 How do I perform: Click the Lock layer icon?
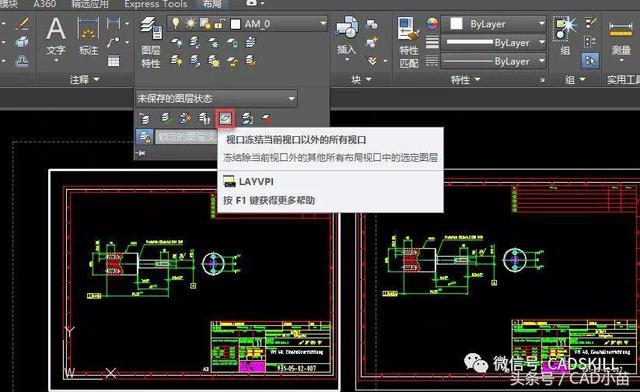click(x=232, y=42)
